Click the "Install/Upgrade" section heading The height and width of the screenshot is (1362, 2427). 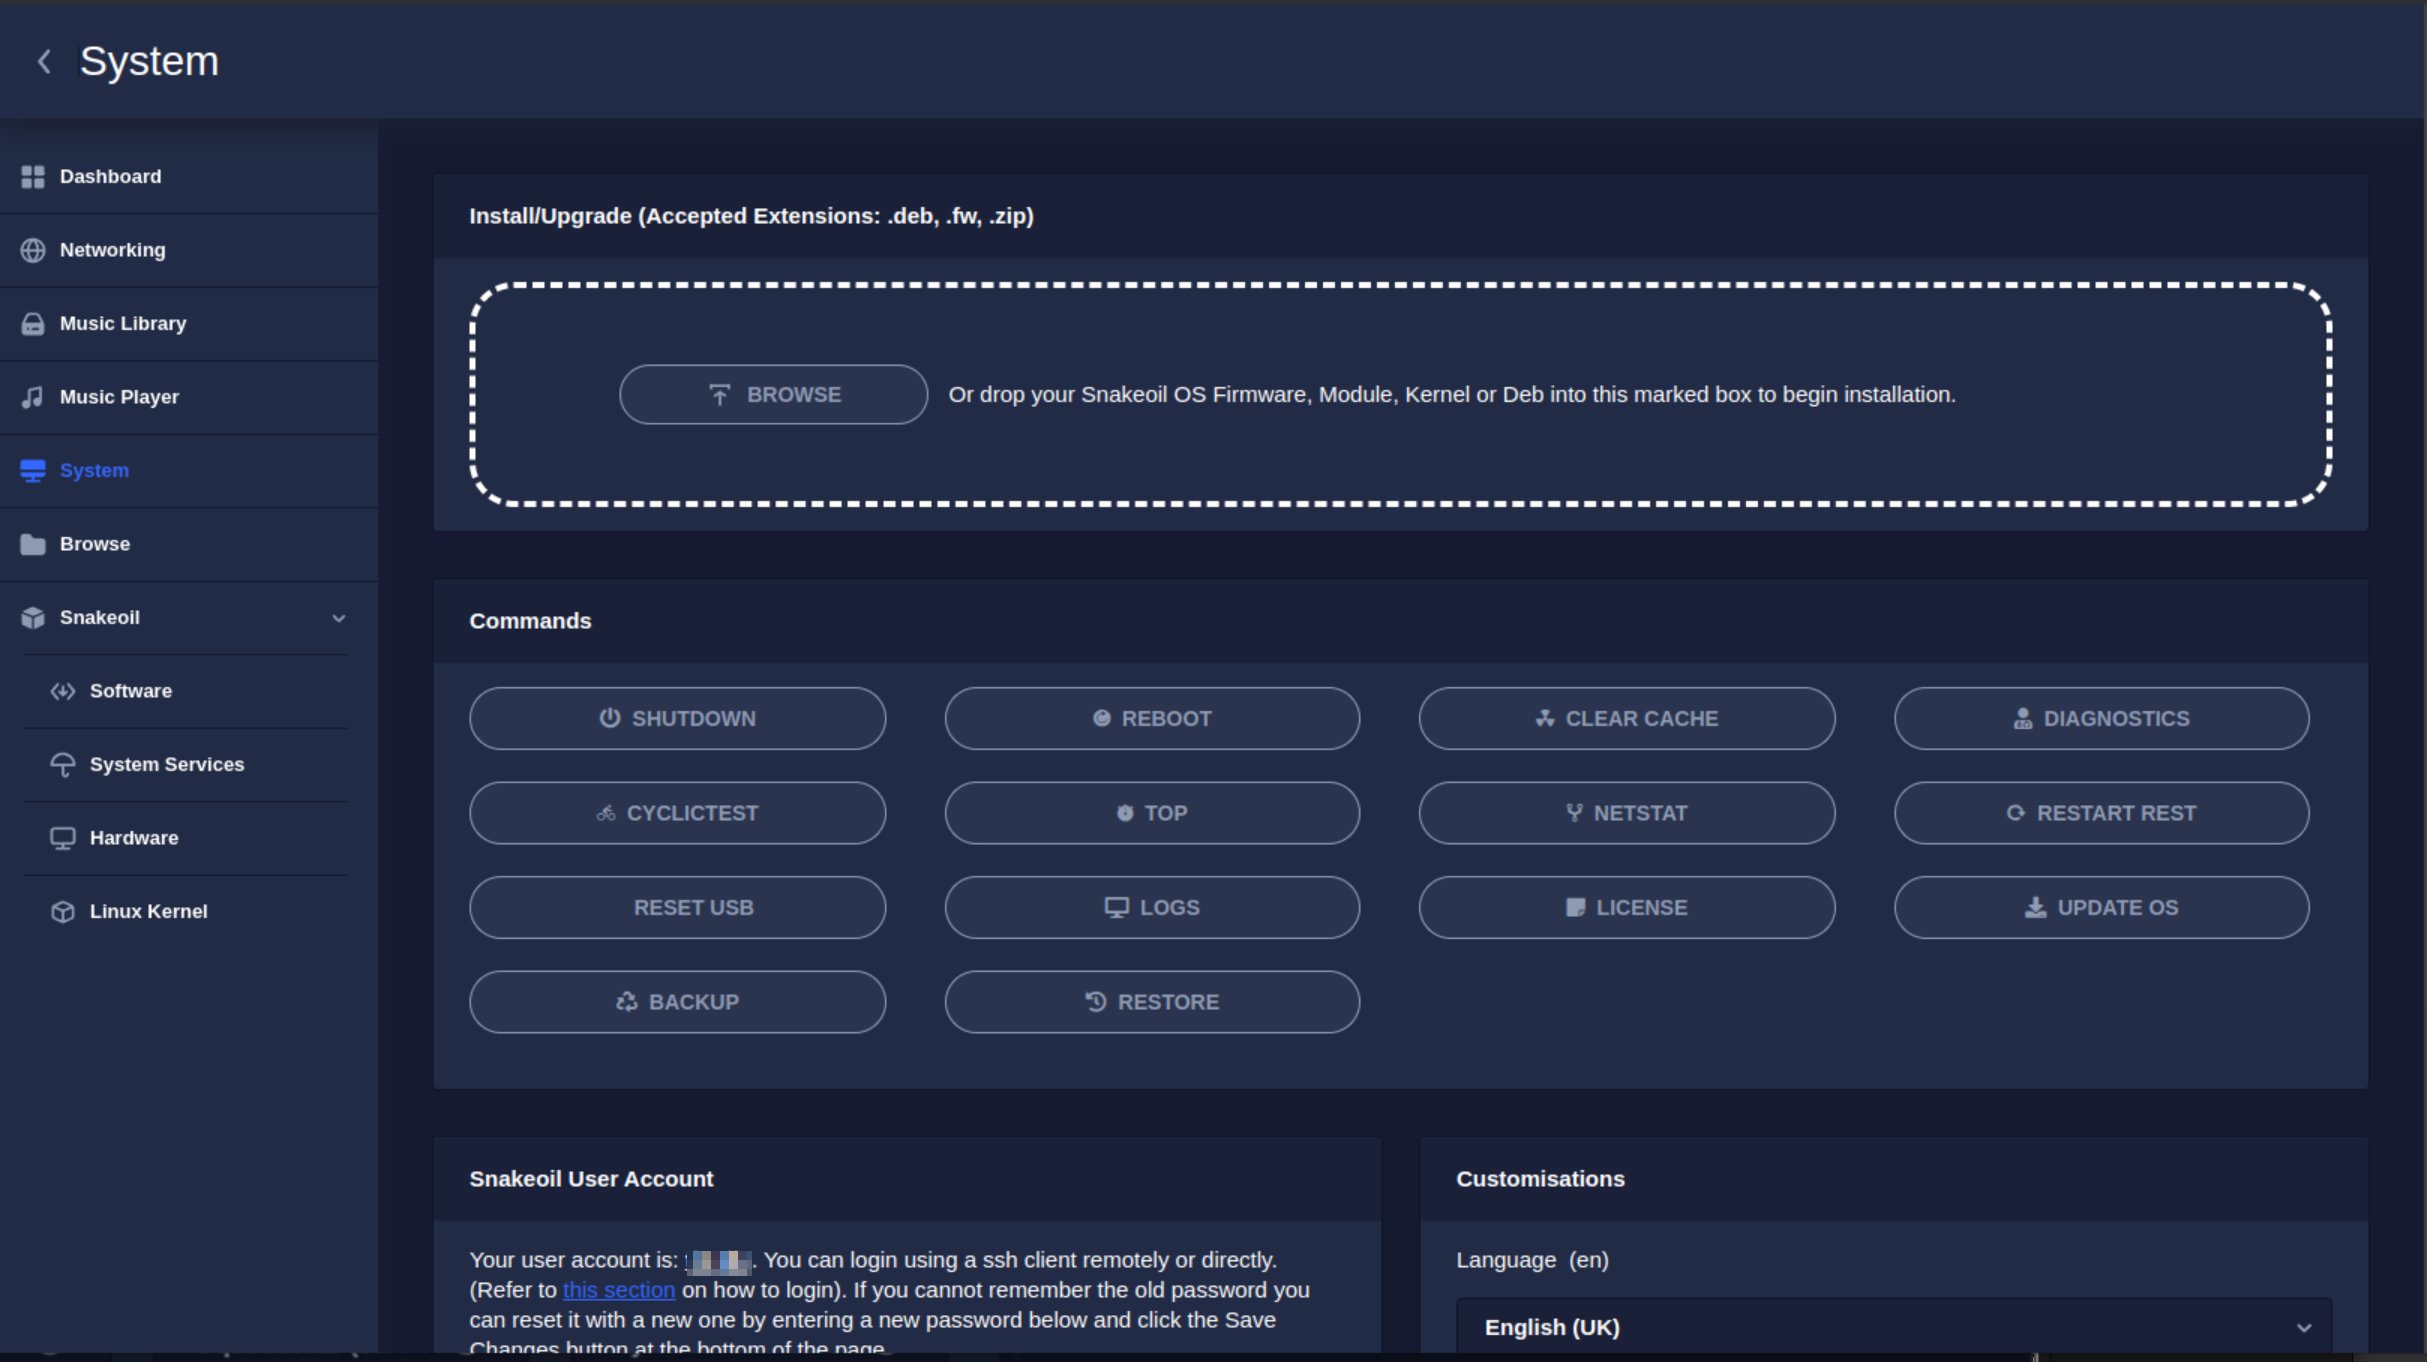(x=751, y=216)
